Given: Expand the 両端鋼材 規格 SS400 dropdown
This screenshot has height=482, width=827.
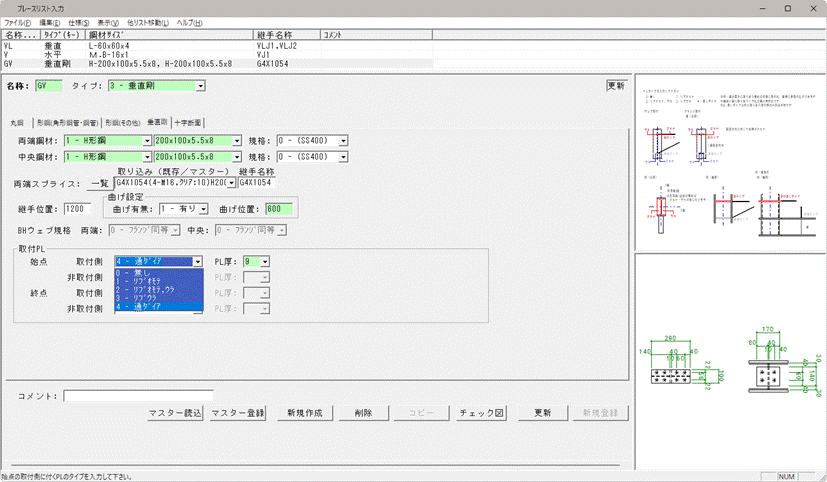Looking at the screenshot, I should [x=343, y=141].
